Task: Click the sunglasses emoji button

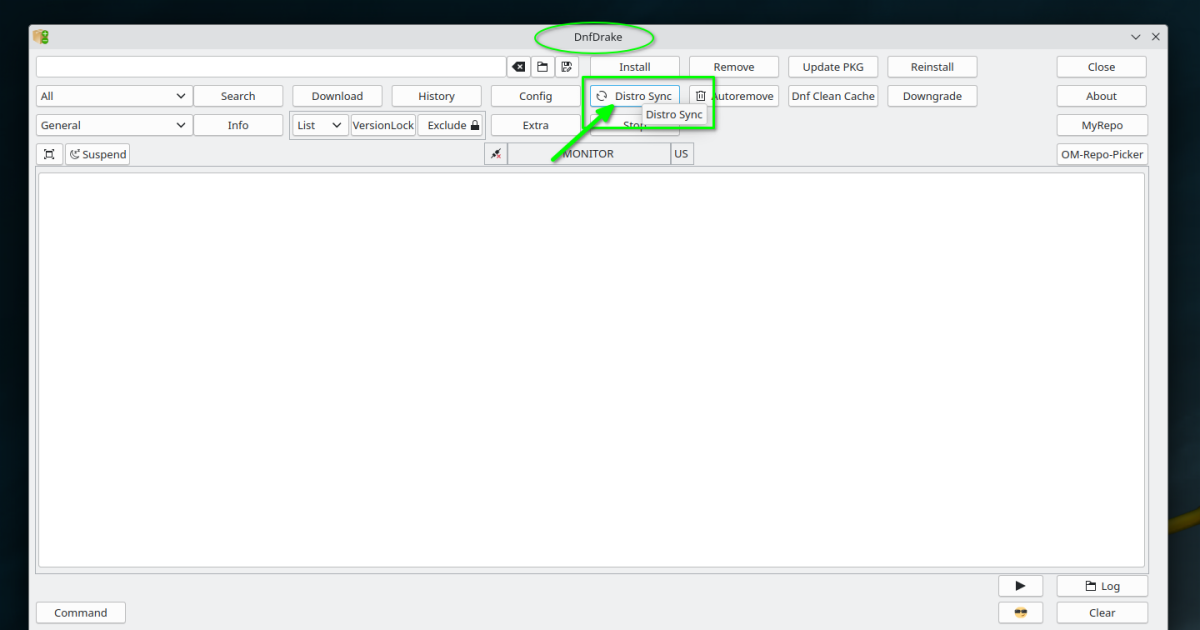Action: [x=1020, y=612]
